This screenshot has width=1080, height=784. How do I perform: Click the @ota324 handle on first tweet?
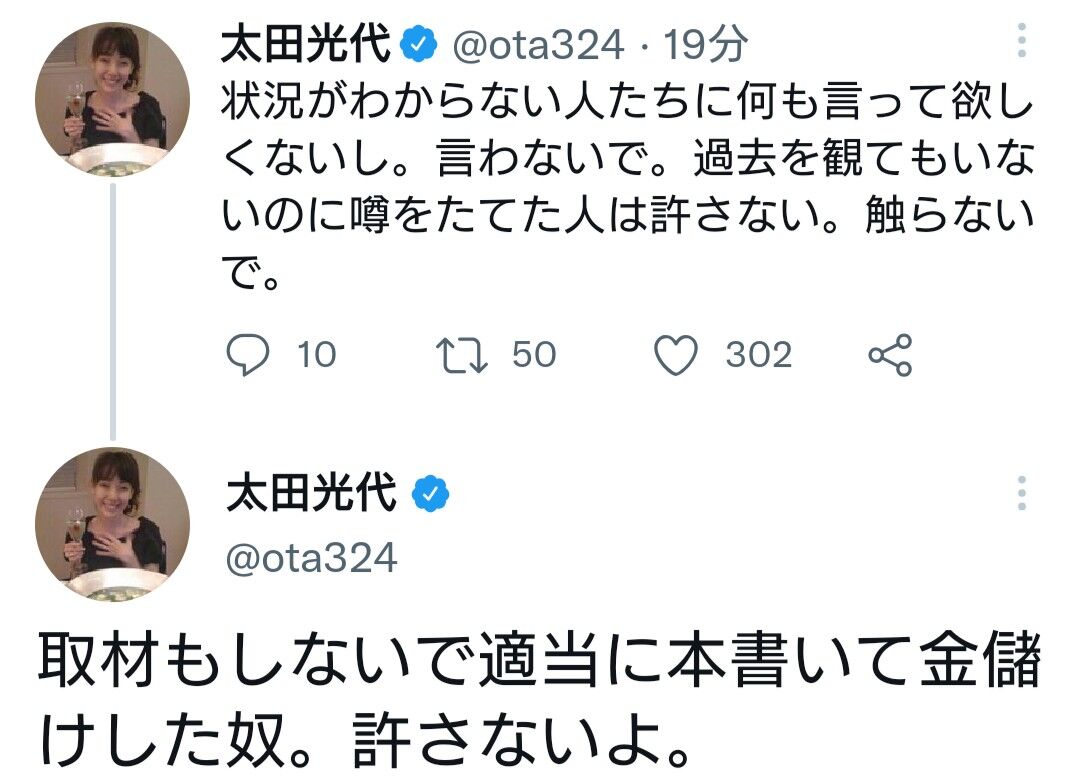(x=540, y=45)
